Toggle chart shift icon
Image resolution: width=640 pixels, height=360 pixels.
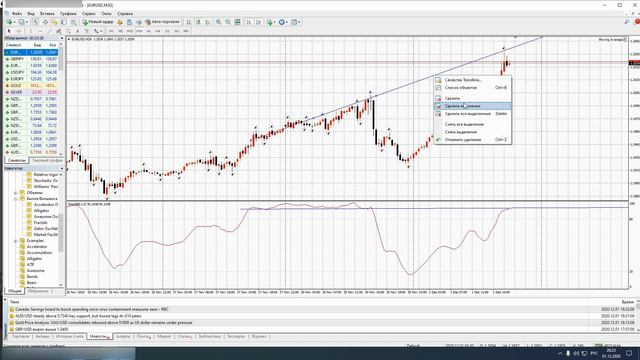[x=258, y=22]
